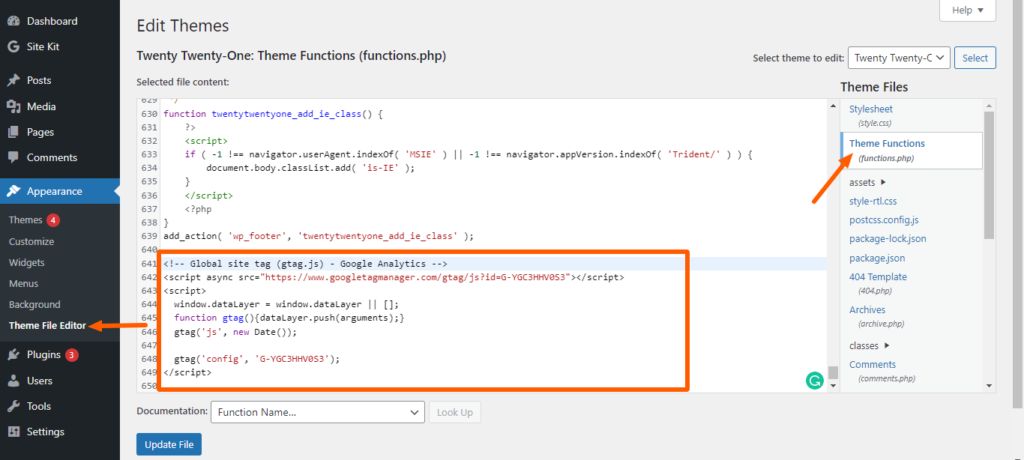
Task: Open the postcss.config.js file
Action: (884, 220)
